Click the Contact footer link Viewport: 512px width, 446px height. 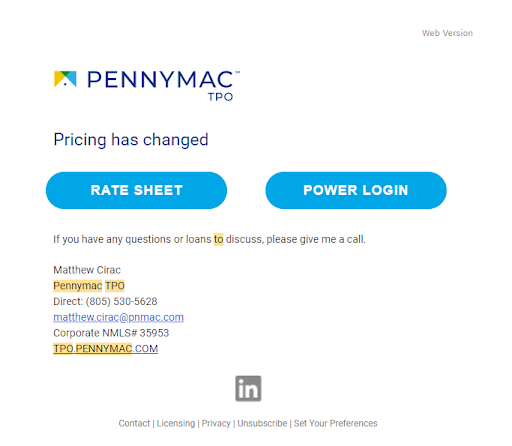tap(134, 423)
